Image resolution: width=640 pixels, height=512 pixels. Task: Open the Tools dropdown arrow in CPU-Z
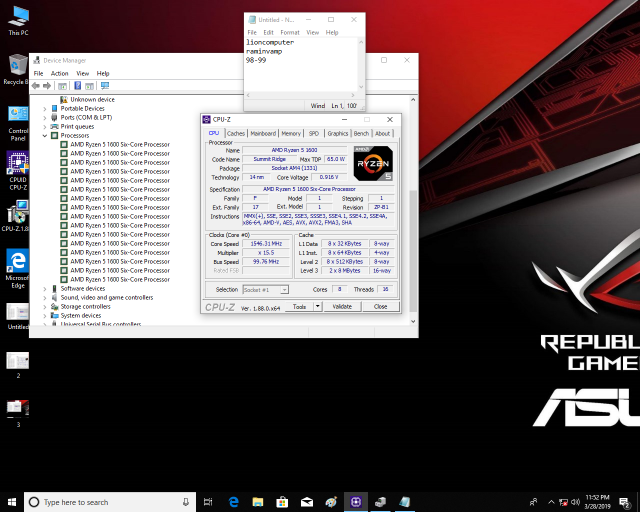[316, 306]
